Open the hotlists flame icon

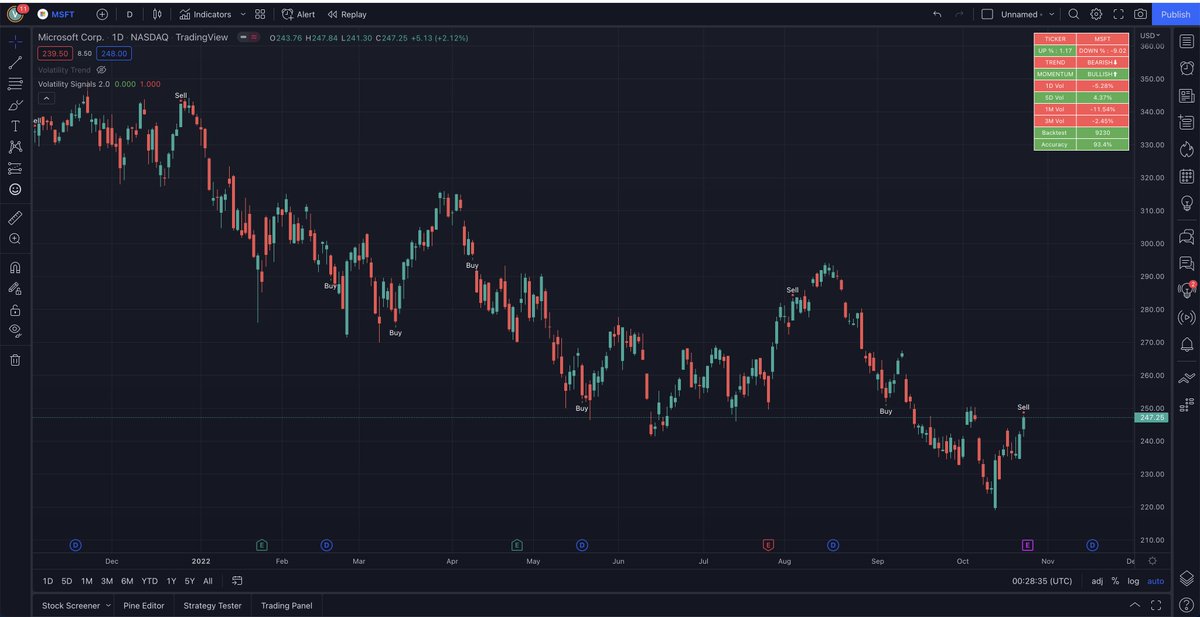click(1187, 149)
